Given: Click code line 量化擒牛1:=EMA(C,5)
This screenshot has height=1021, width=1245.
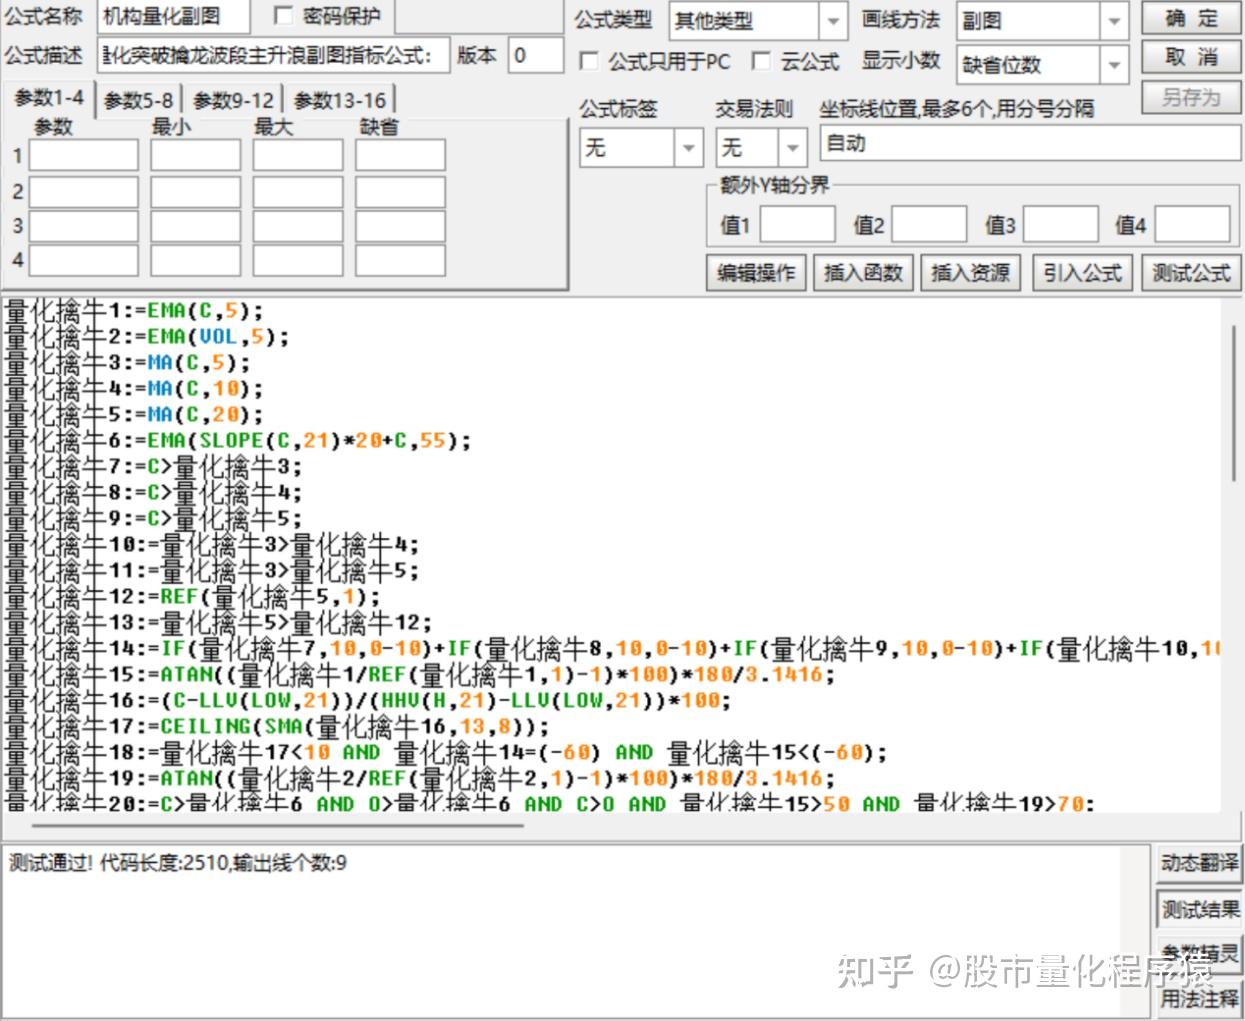Looking at the screenshot, I should [x=134, y=311].
